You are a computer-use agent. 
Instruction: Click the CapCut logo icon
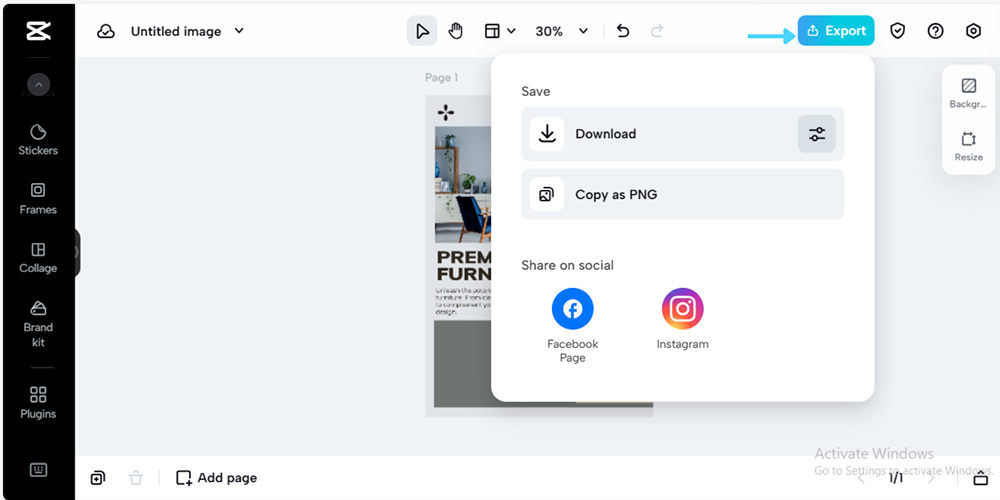pyautogui.click(x=38, y=31)
